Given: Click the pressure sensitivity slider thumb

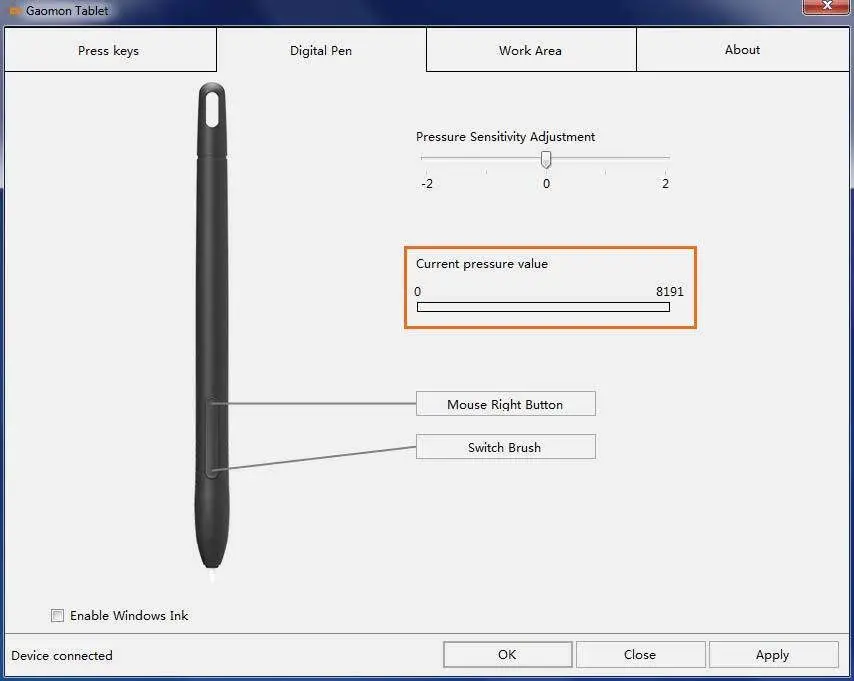Looking at the screenshot, I should pyautogui.click(x=546, y=160).
